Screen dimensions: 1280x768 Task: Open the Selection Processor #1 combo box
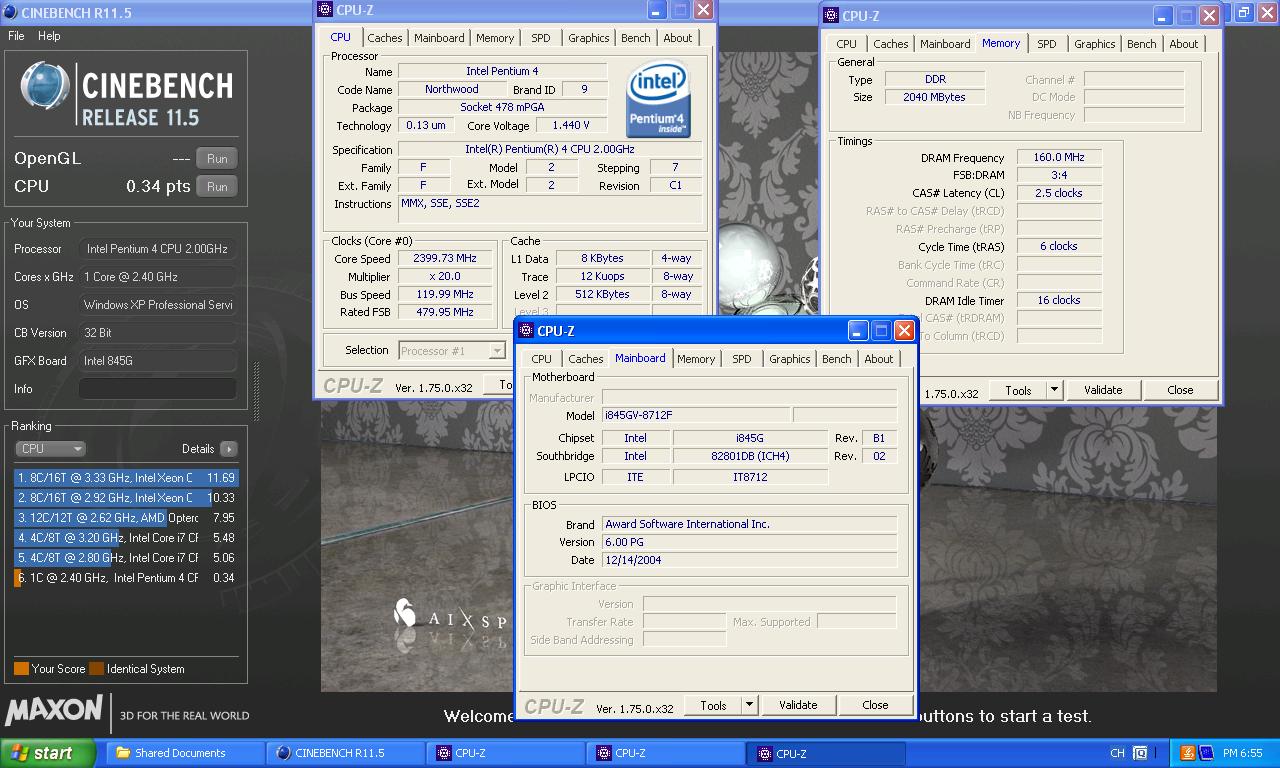[x=452, y=350]
